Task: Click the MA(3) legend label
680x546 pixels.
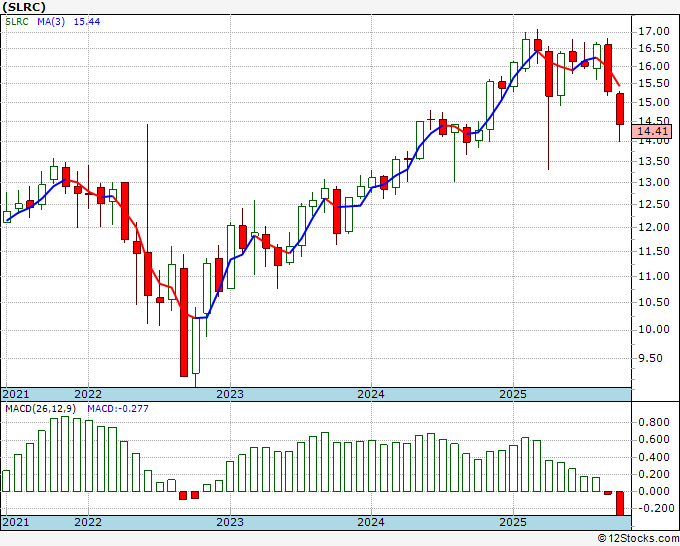Action: tap(51, 22)
